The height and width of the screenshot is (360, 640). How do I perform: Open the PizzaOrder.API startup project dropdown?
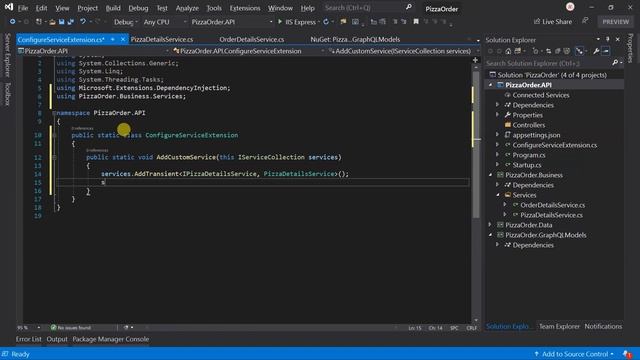pos(231,22)
